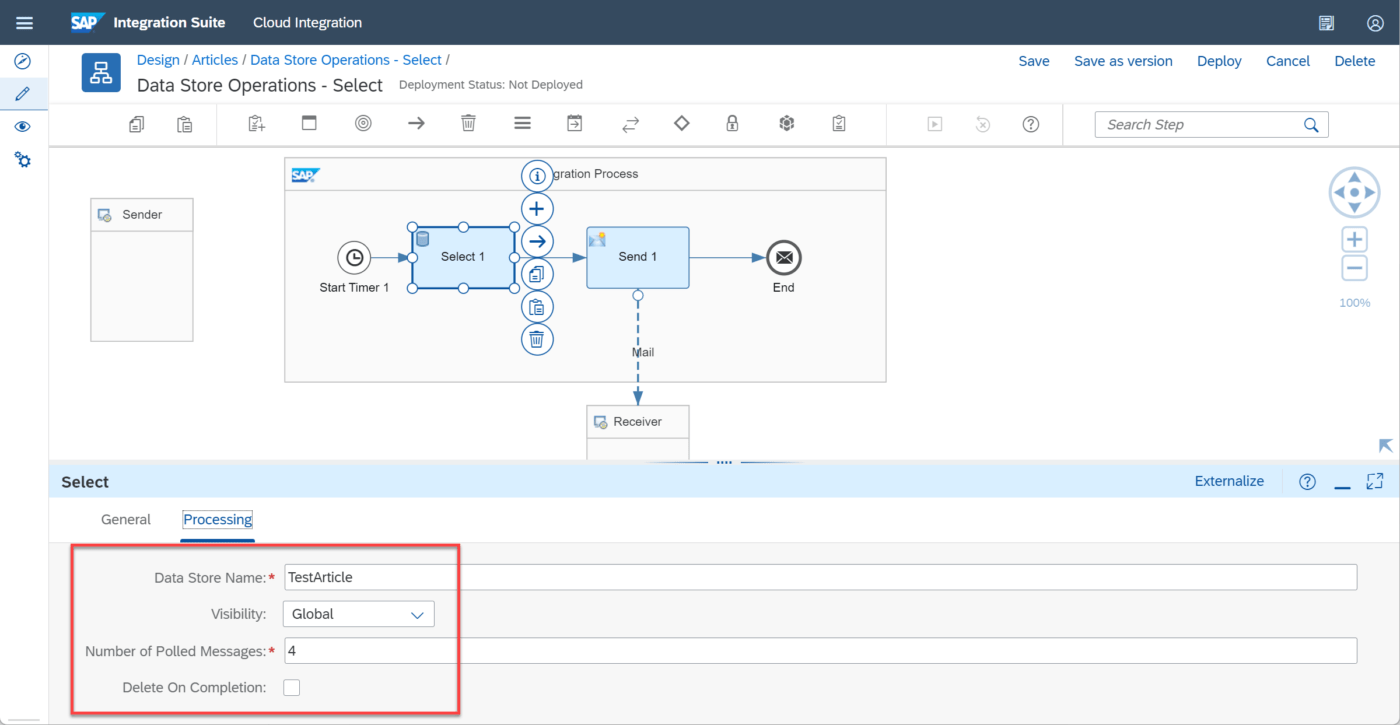Viewport: 1400px width, 725px height.
Task: Click Save button
Action: coord(1034,61)
